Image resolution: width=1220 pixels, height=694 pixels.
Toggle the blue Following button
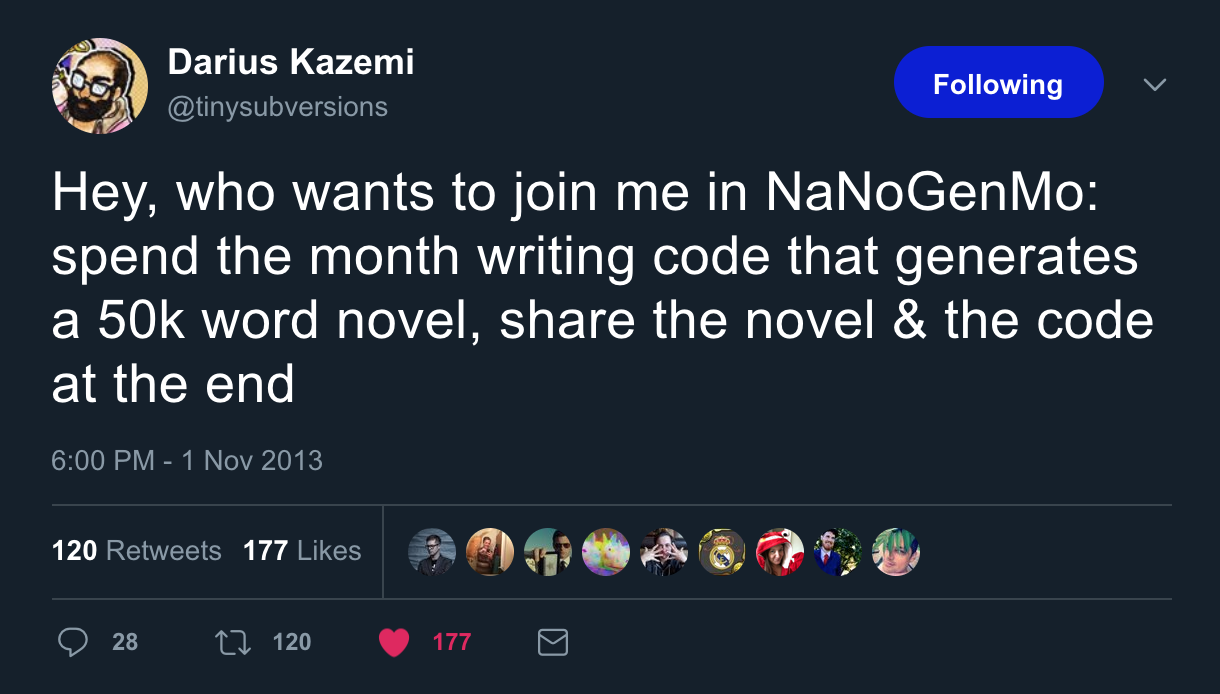[998, 84]
